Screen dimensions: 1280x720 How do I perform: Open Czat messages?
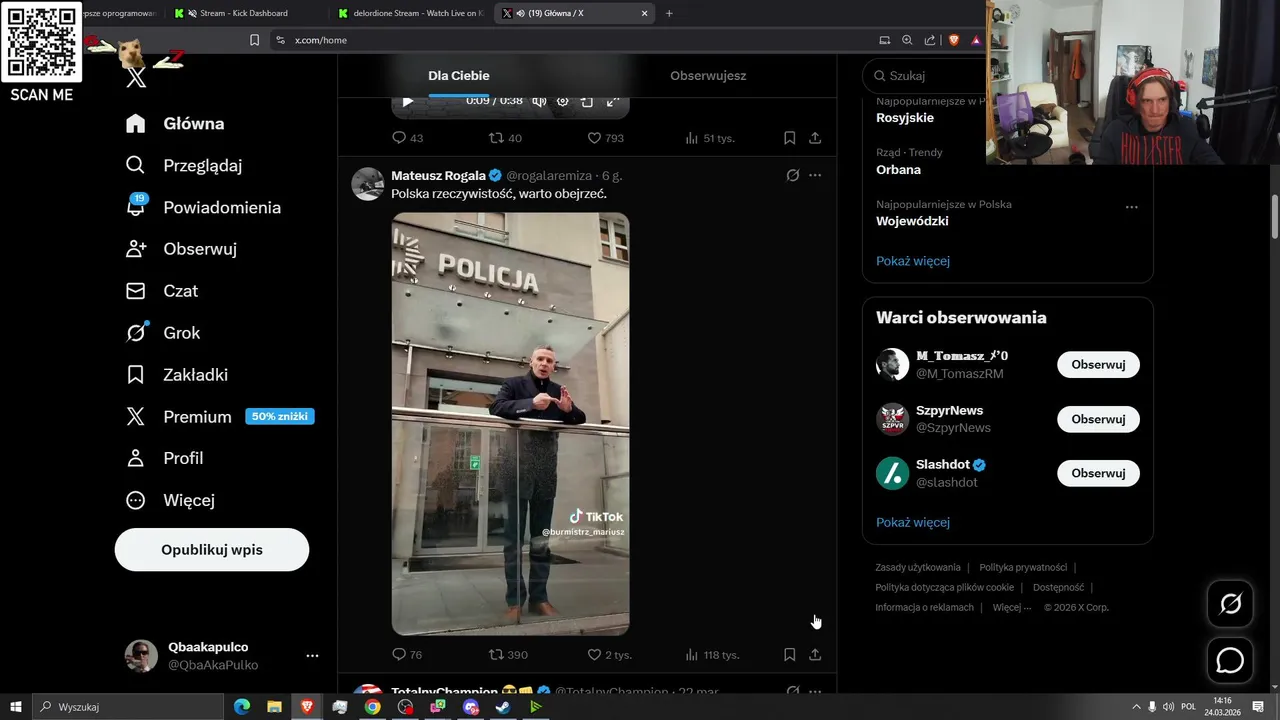(161, 291)
